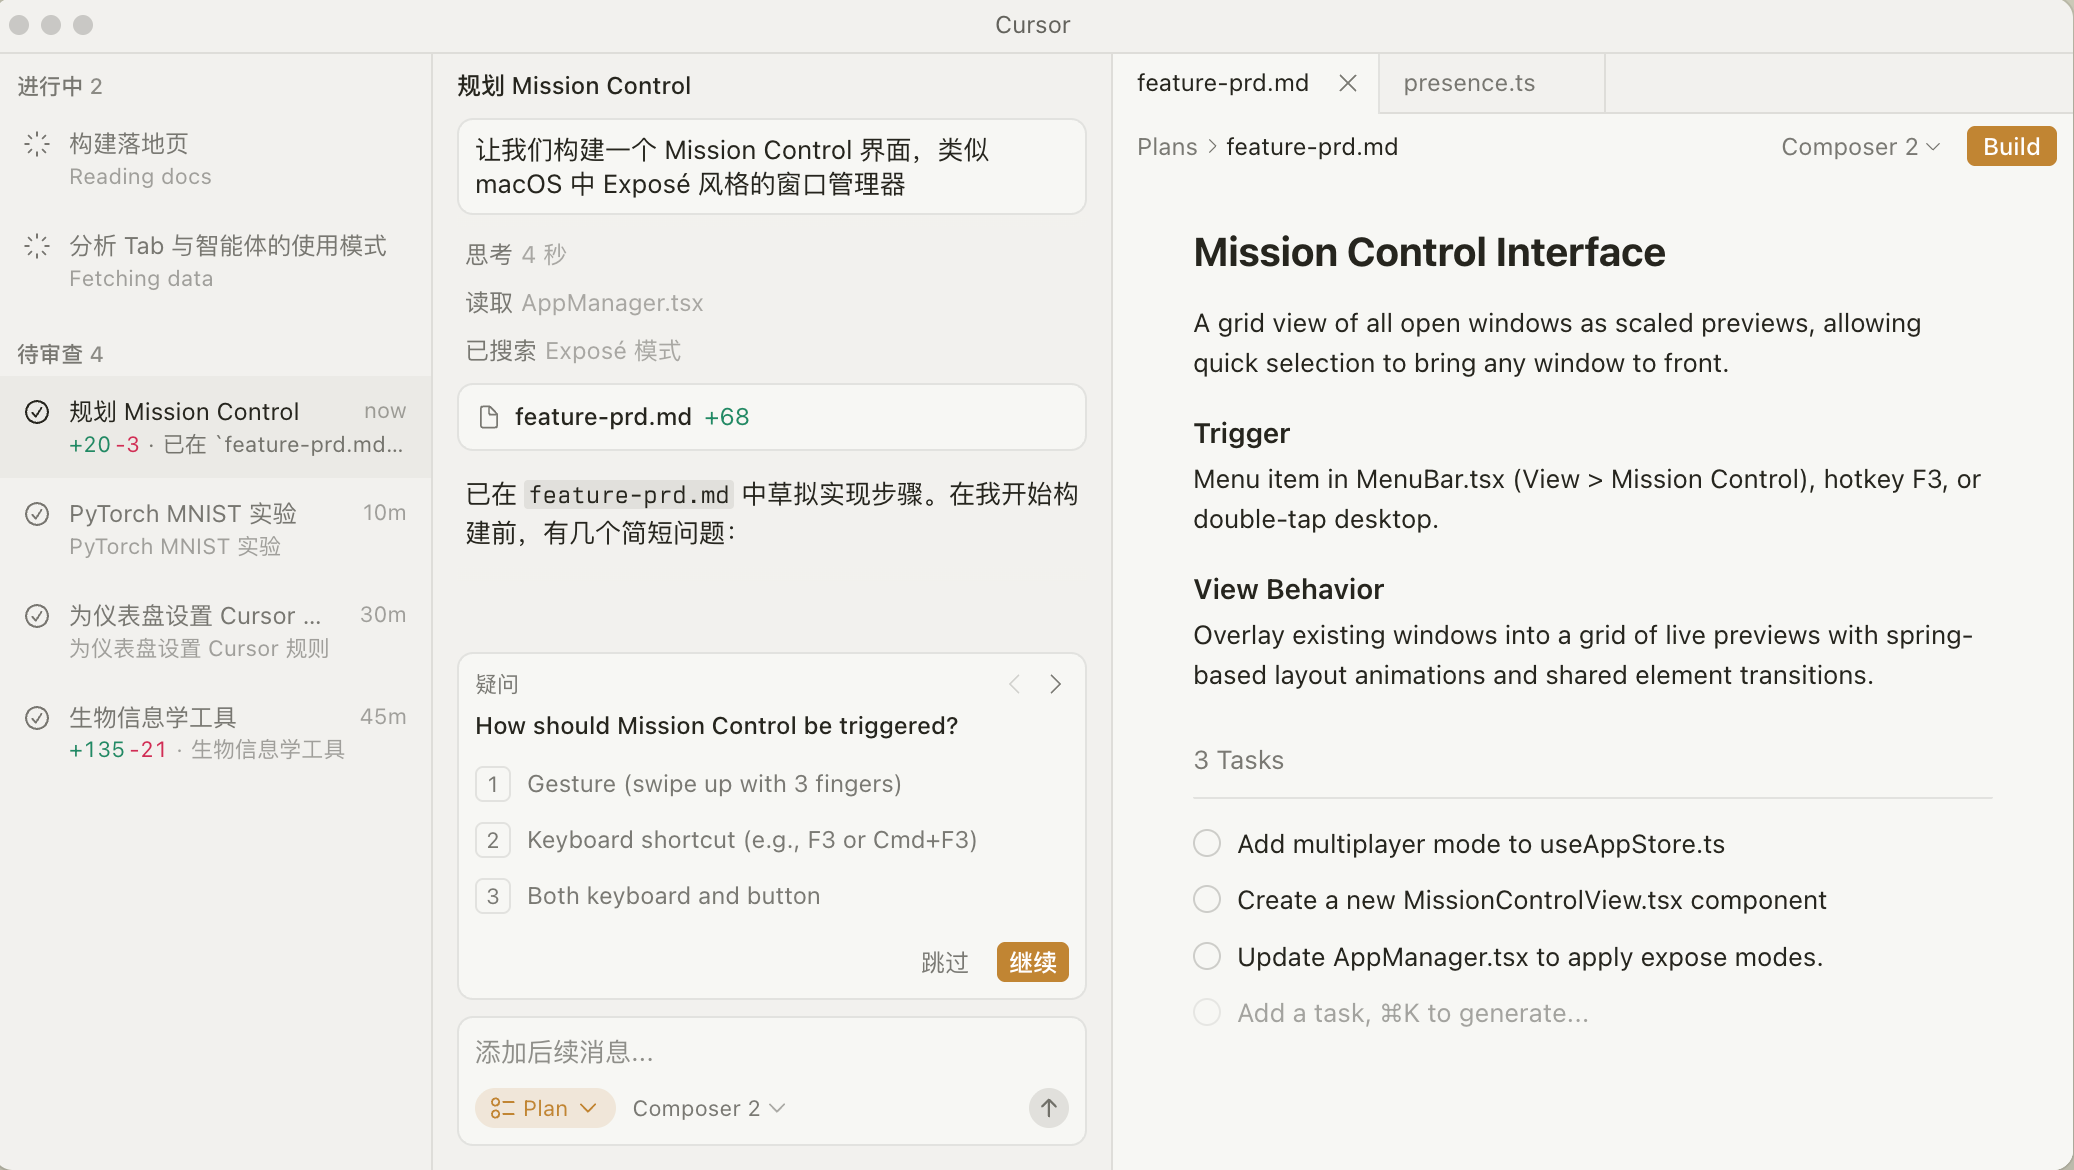
Task: Toggle task Add multiplayer mode to useAppStore.ts
Action: (x=1207, y=843)
